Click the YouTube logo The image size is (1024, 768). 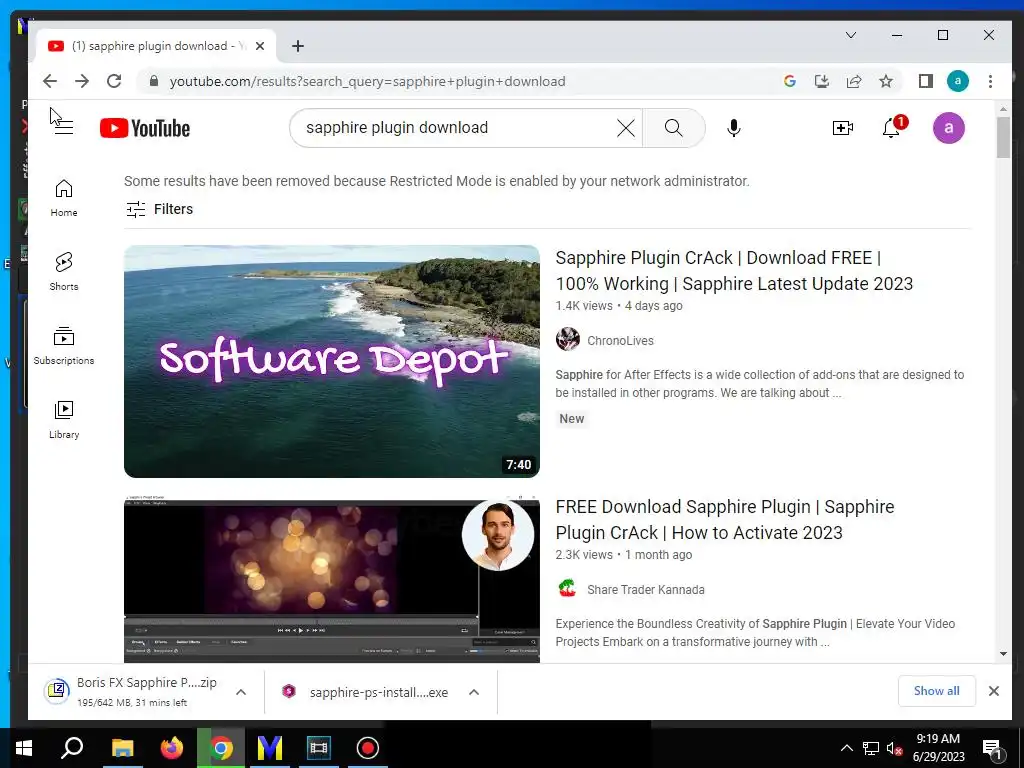(x=145, y=128)
